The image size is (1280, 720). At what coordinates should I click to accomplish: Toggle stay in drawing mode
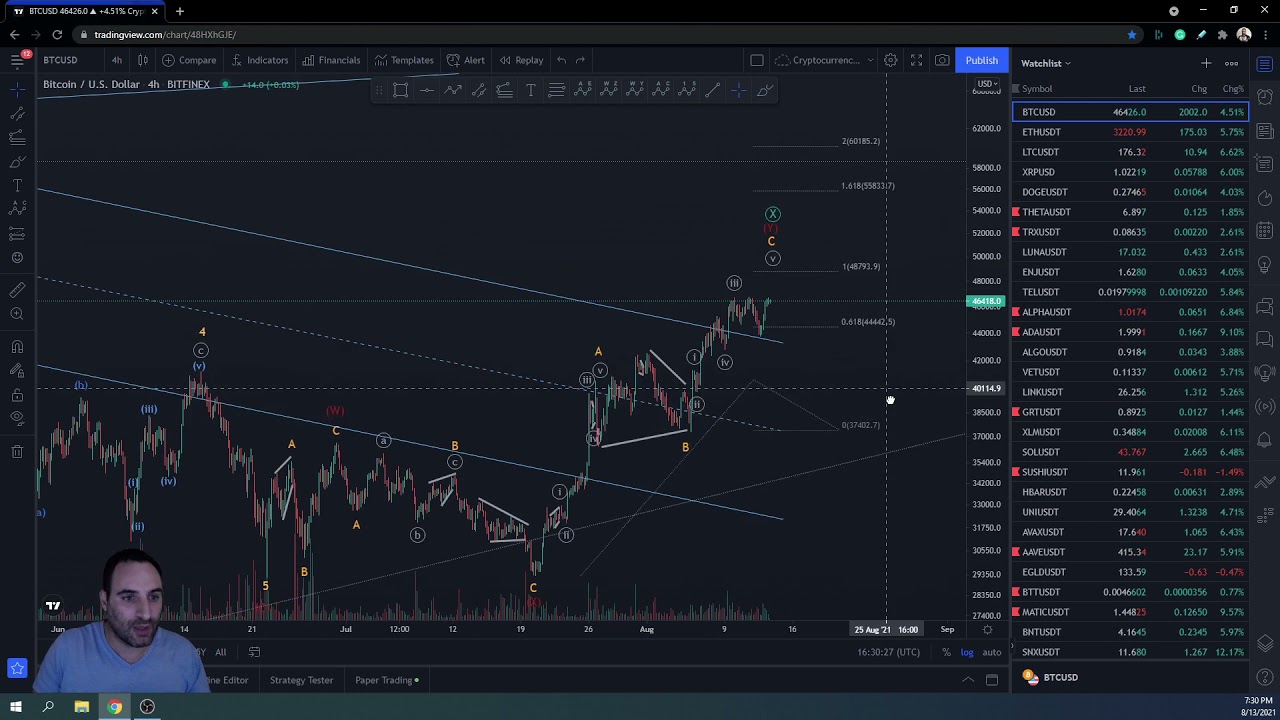click(17, 371)
